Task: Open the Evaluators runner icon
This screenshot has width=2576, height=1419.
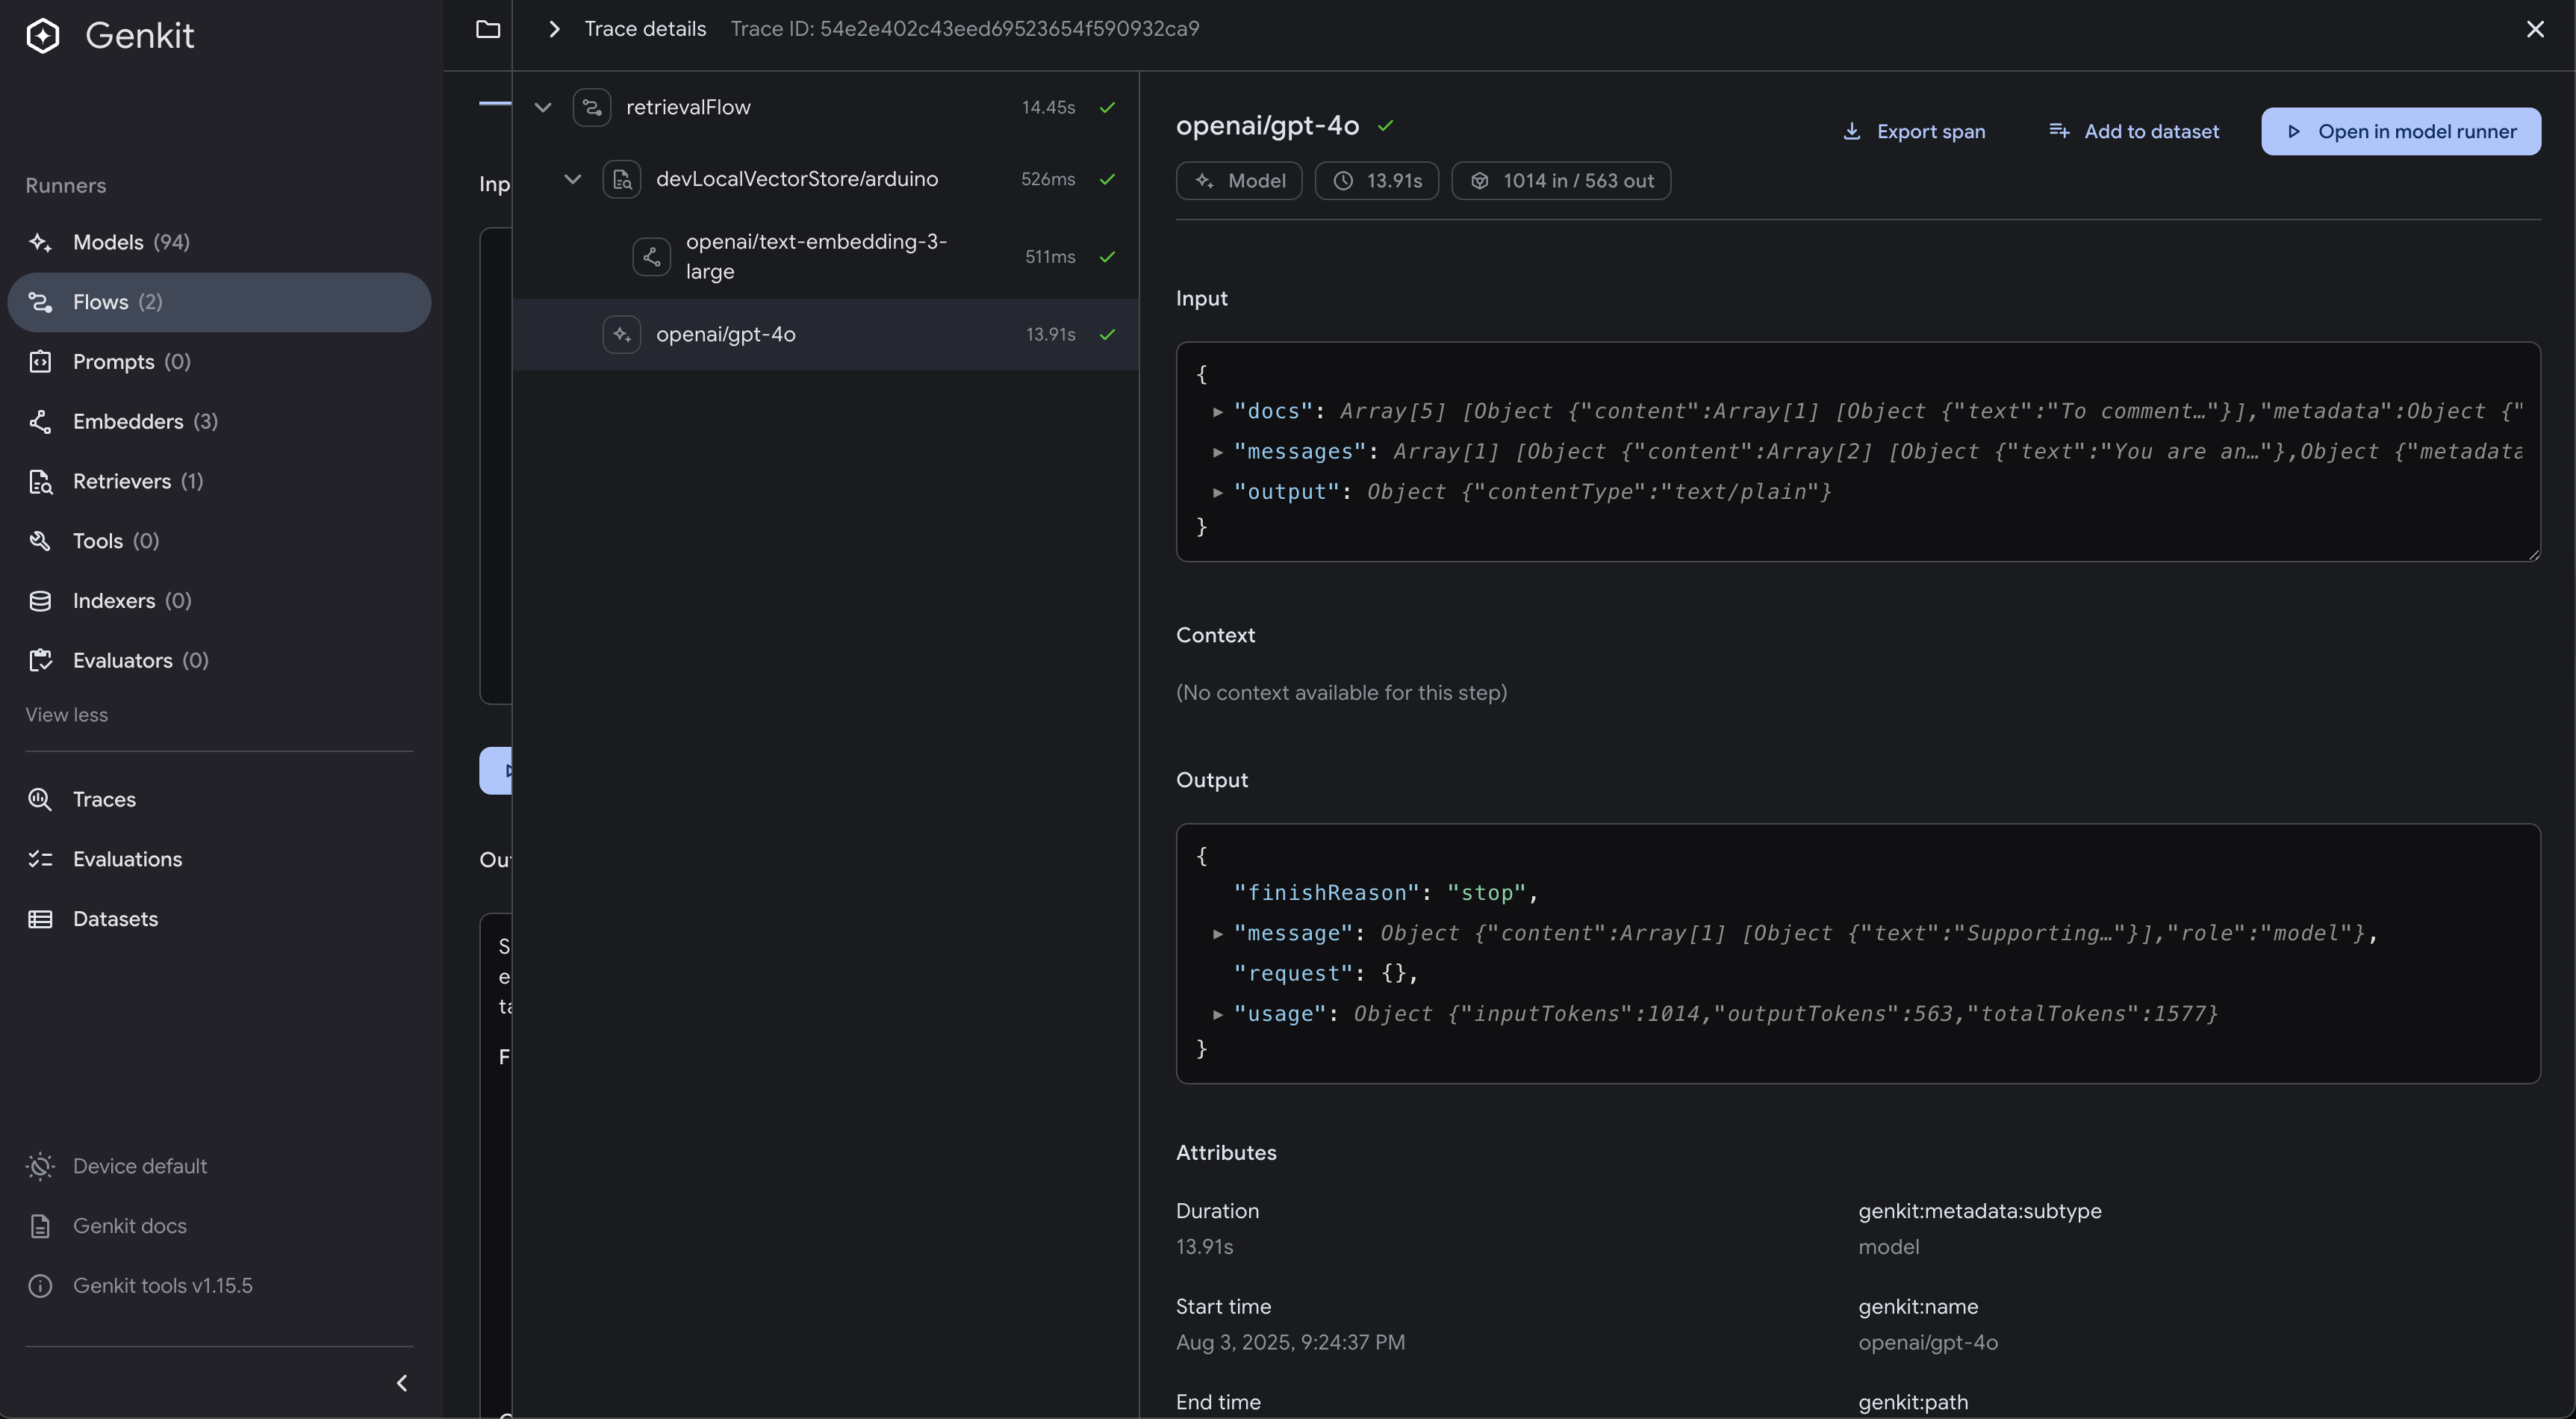Action: (x=40, y=661)
